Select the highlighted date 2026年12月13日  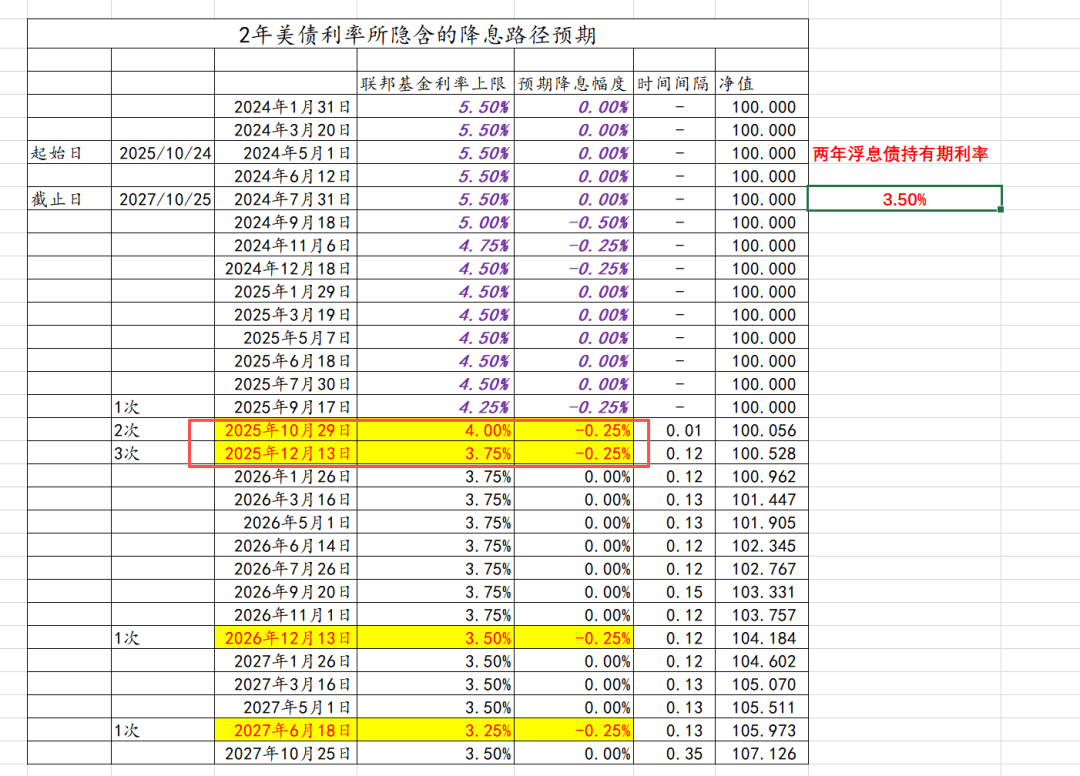coord(285,638)
